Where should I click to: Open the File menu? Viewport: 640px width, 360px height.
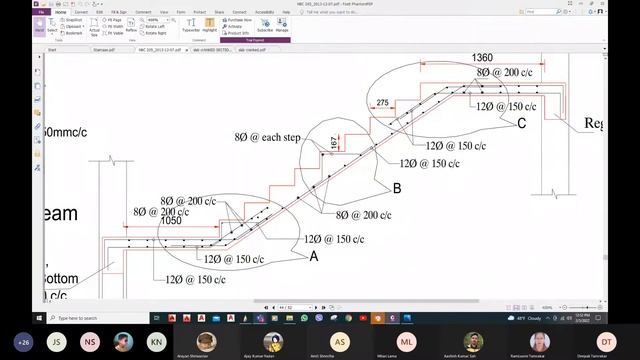pyautogui.click(x=41, y=12)
